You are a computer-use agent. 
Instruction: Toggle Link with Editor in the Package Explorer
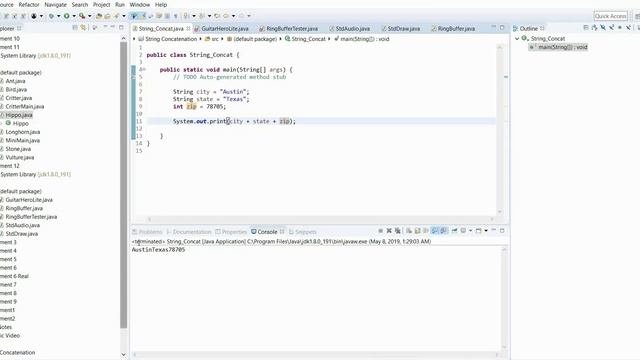83,28
